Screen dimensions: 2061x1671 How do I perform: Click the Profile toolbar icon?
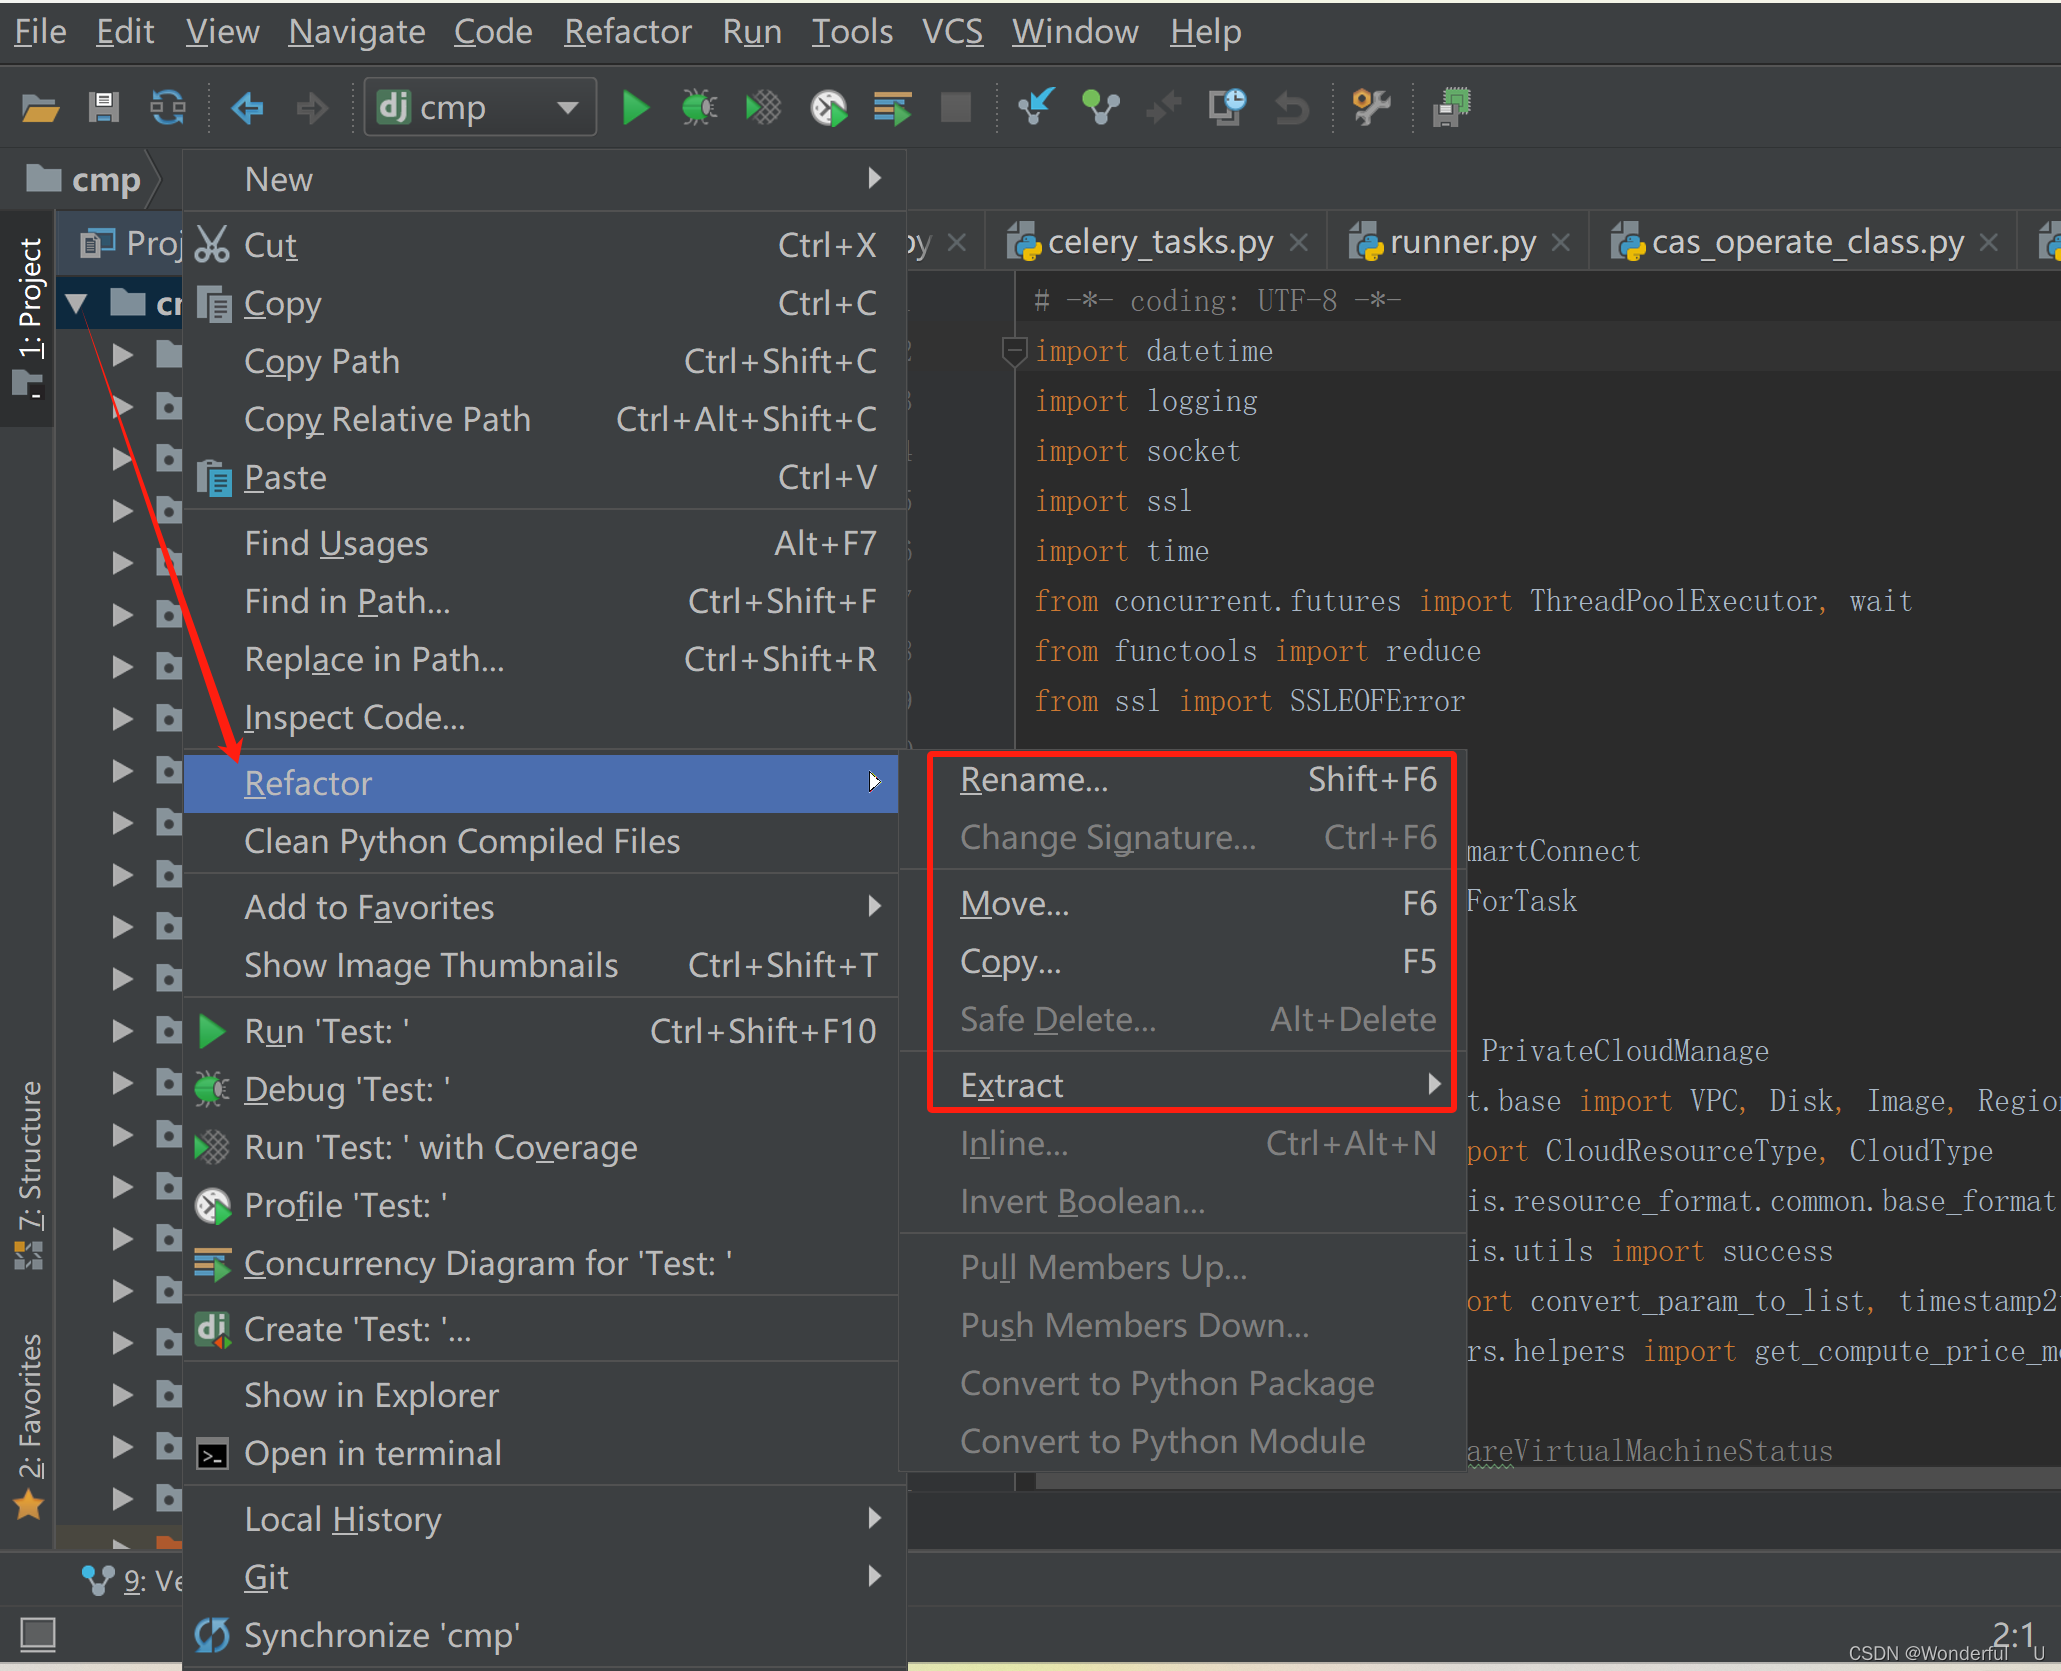tap(828, 108)
